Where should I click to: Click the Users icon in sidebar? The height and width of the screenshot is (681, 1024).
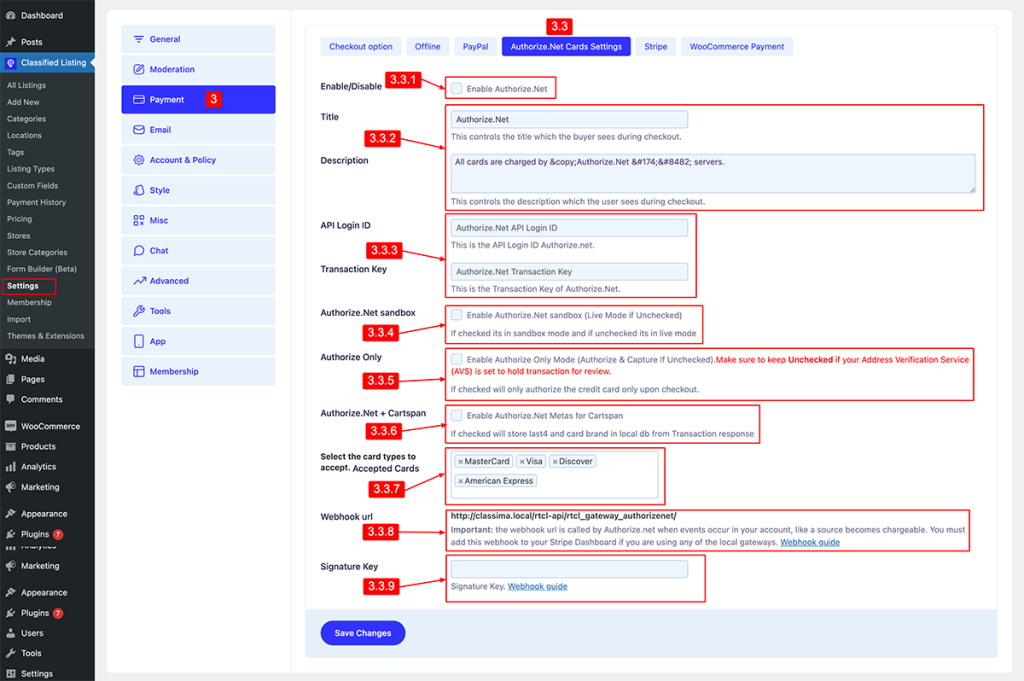pyautogui.click(x=10, y=633)
